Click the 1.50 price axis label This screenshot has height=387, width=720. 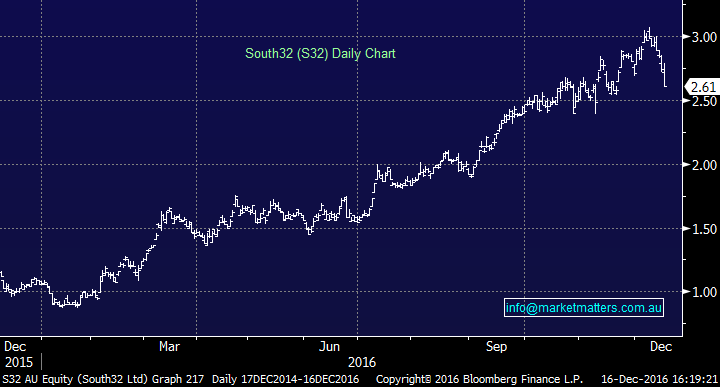coord(705,229)
